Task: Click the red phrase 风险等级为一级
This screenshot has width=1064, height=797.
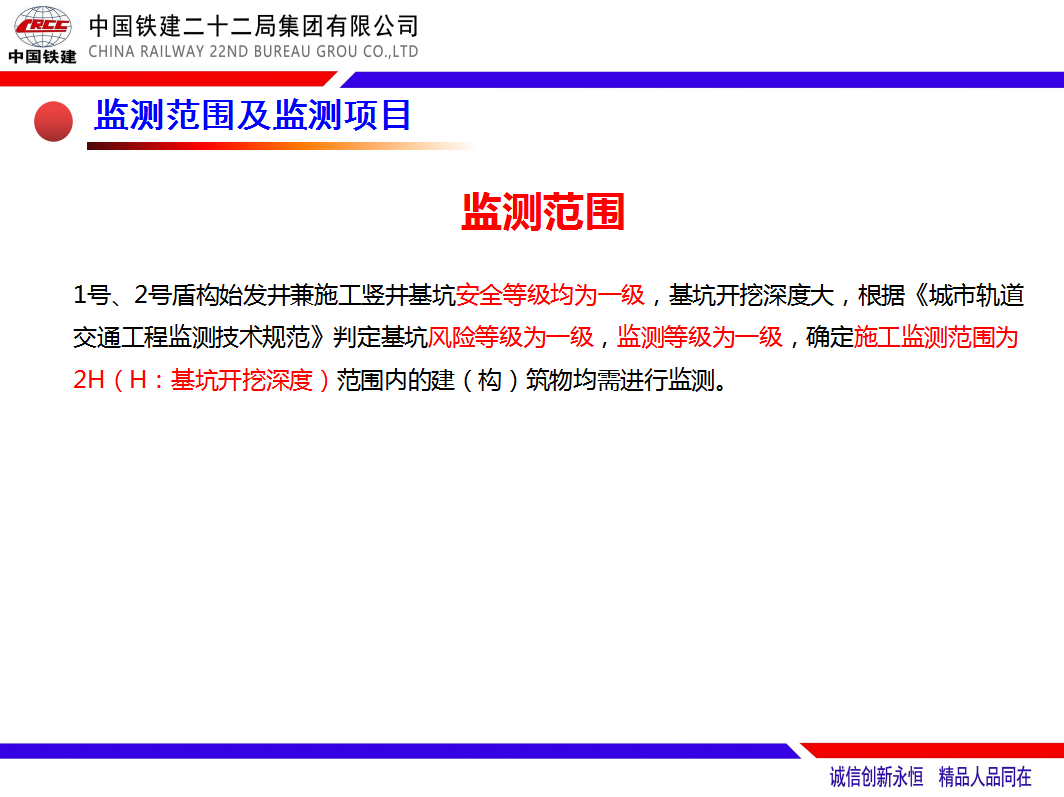Action: coord(511,337)
